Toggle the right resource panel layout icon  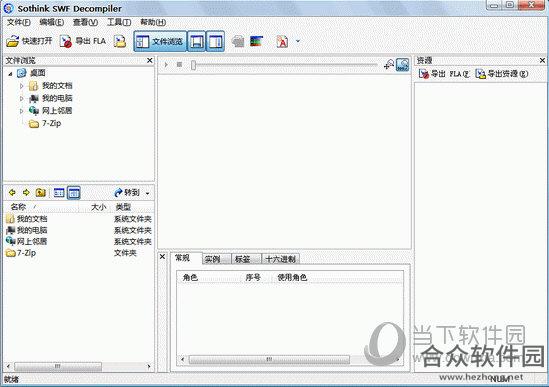coord(215,42)
